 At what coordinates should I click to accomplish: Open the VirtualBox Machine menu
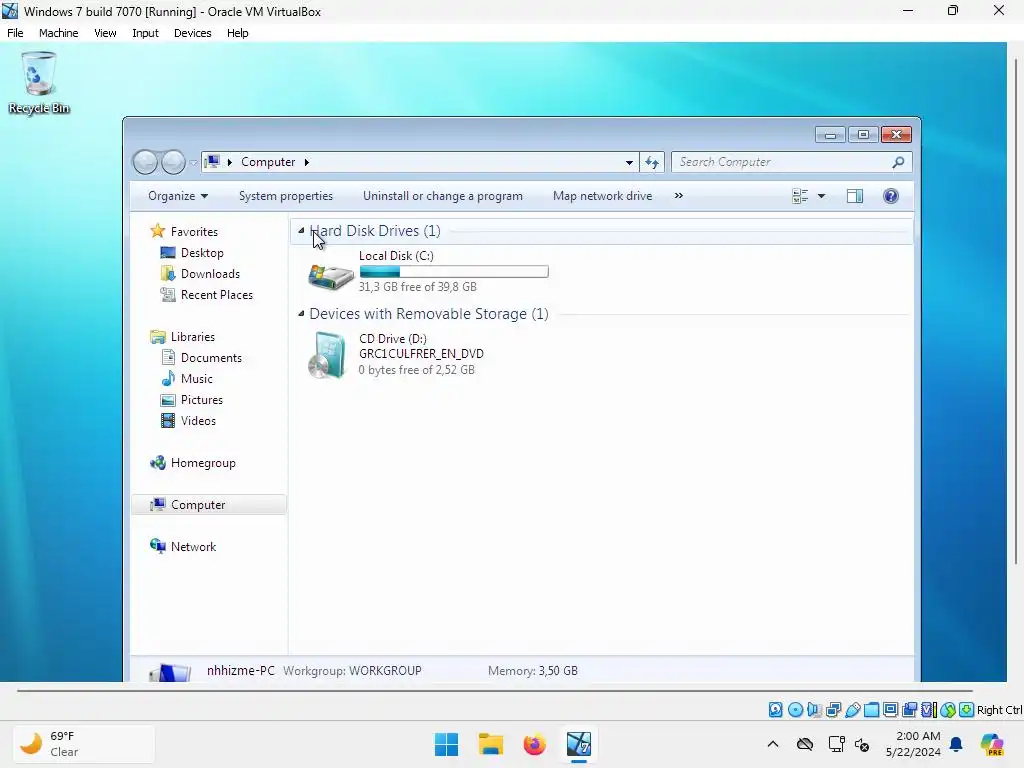(58, 33)
